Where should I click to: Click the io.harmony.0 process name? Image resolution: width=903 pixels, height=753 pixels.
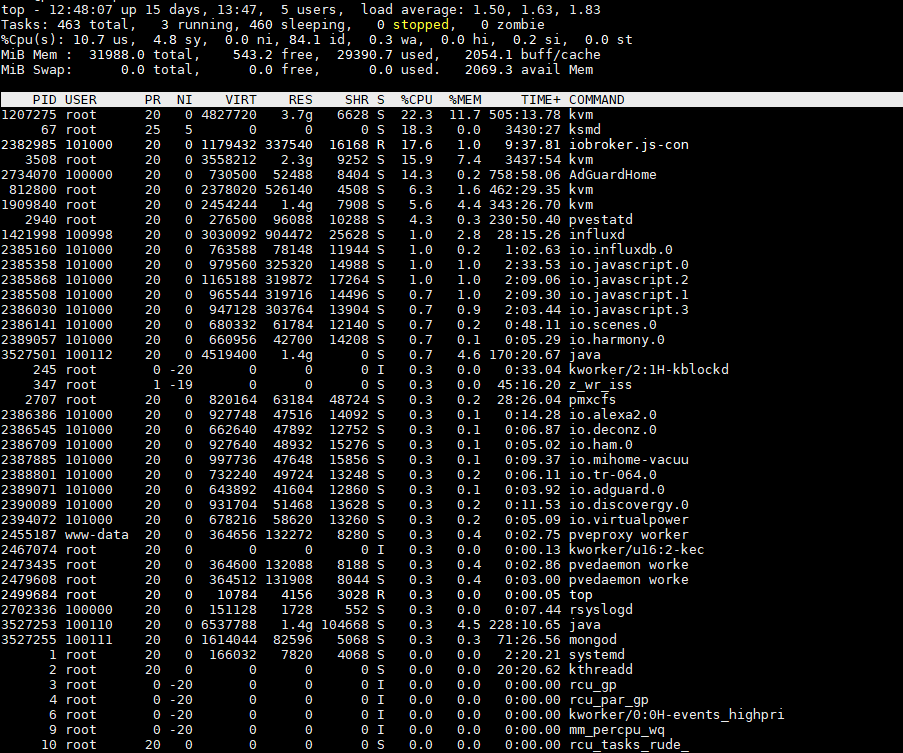point(616,339)
